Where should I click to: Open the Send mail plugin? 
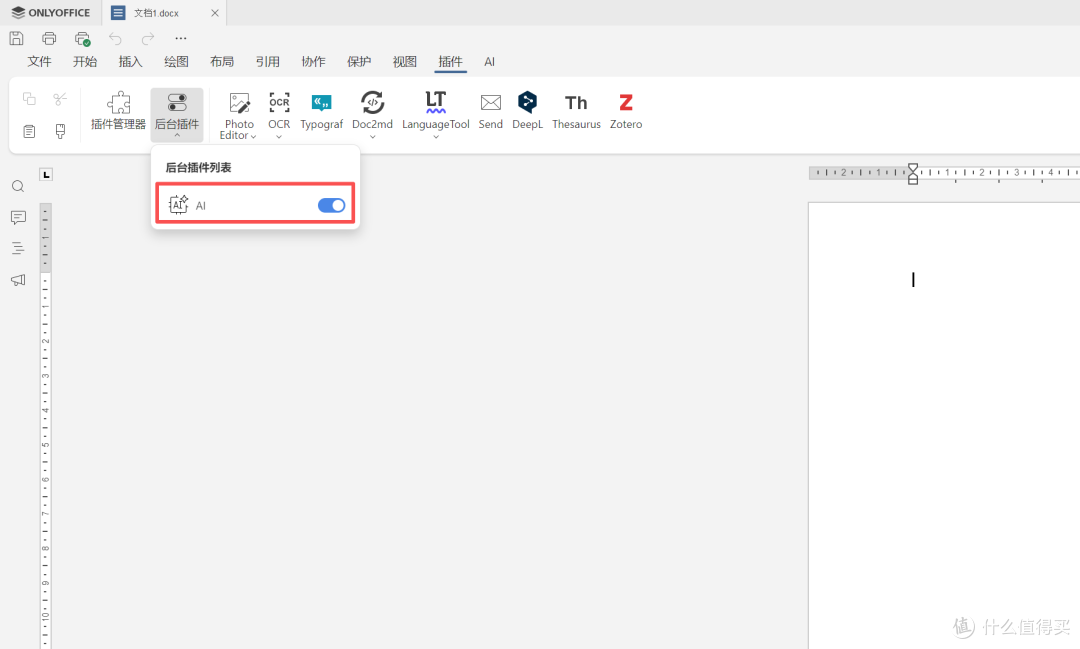coord(490,112)
